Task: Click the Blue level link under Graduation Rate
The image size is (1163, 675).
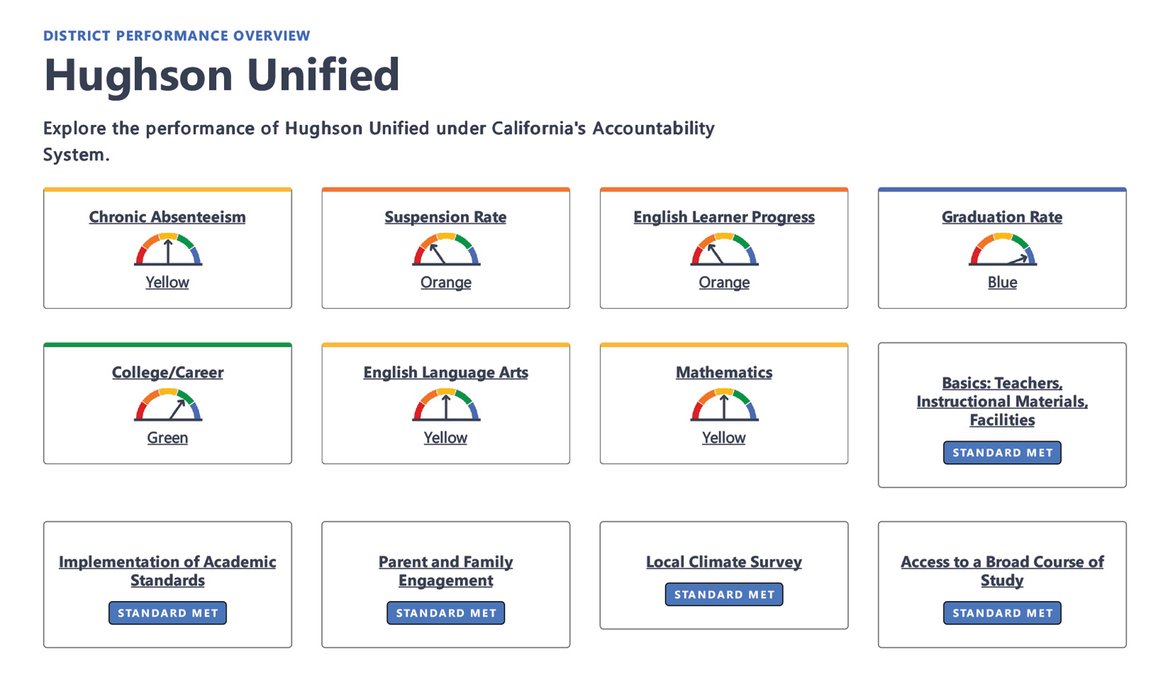Action: (1002, 282)
